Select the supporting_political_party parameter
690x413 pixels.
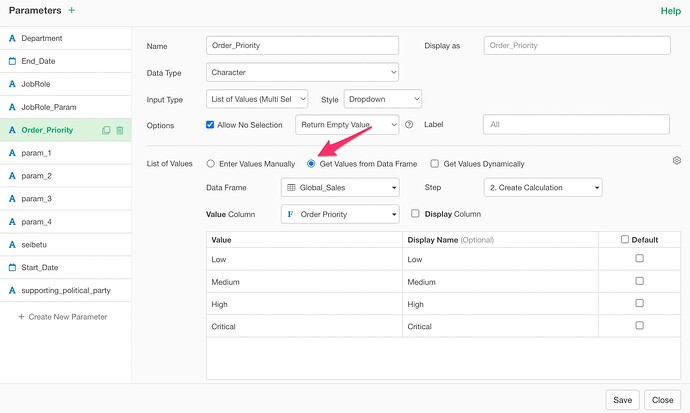coord(66,290)
